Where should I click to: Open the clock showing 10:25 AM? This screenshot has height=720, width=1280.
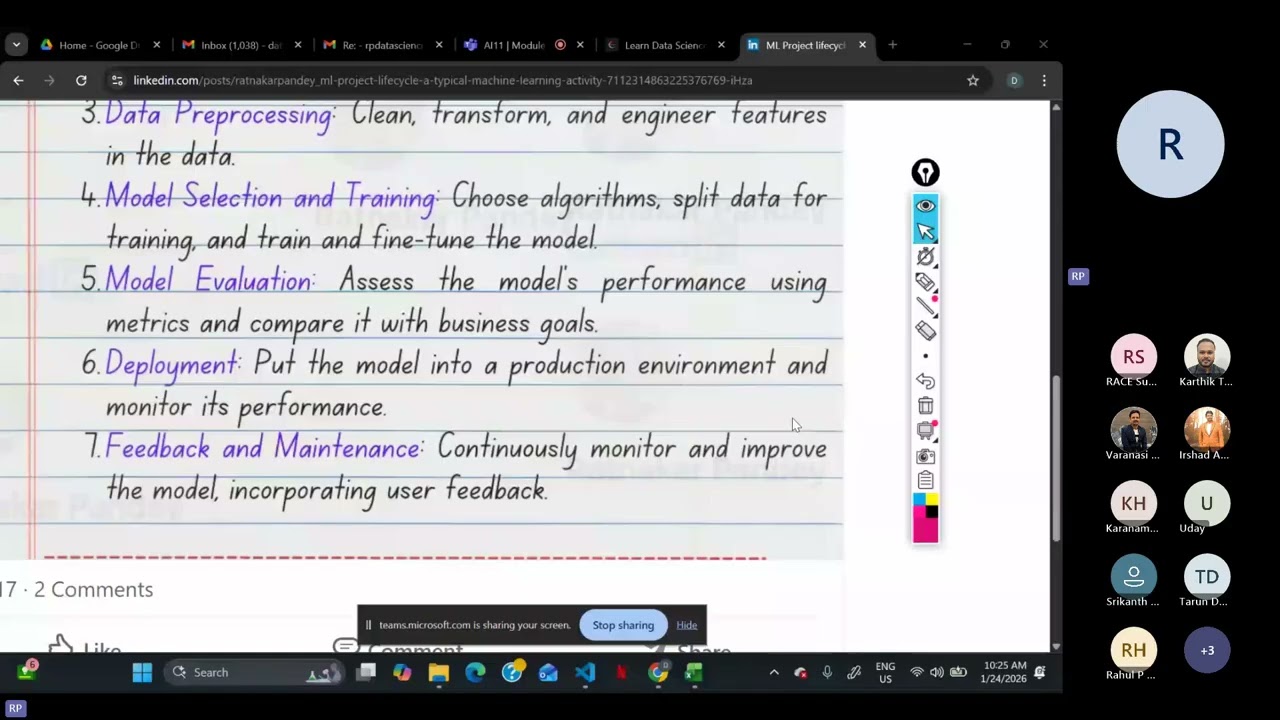[1005, 672]
